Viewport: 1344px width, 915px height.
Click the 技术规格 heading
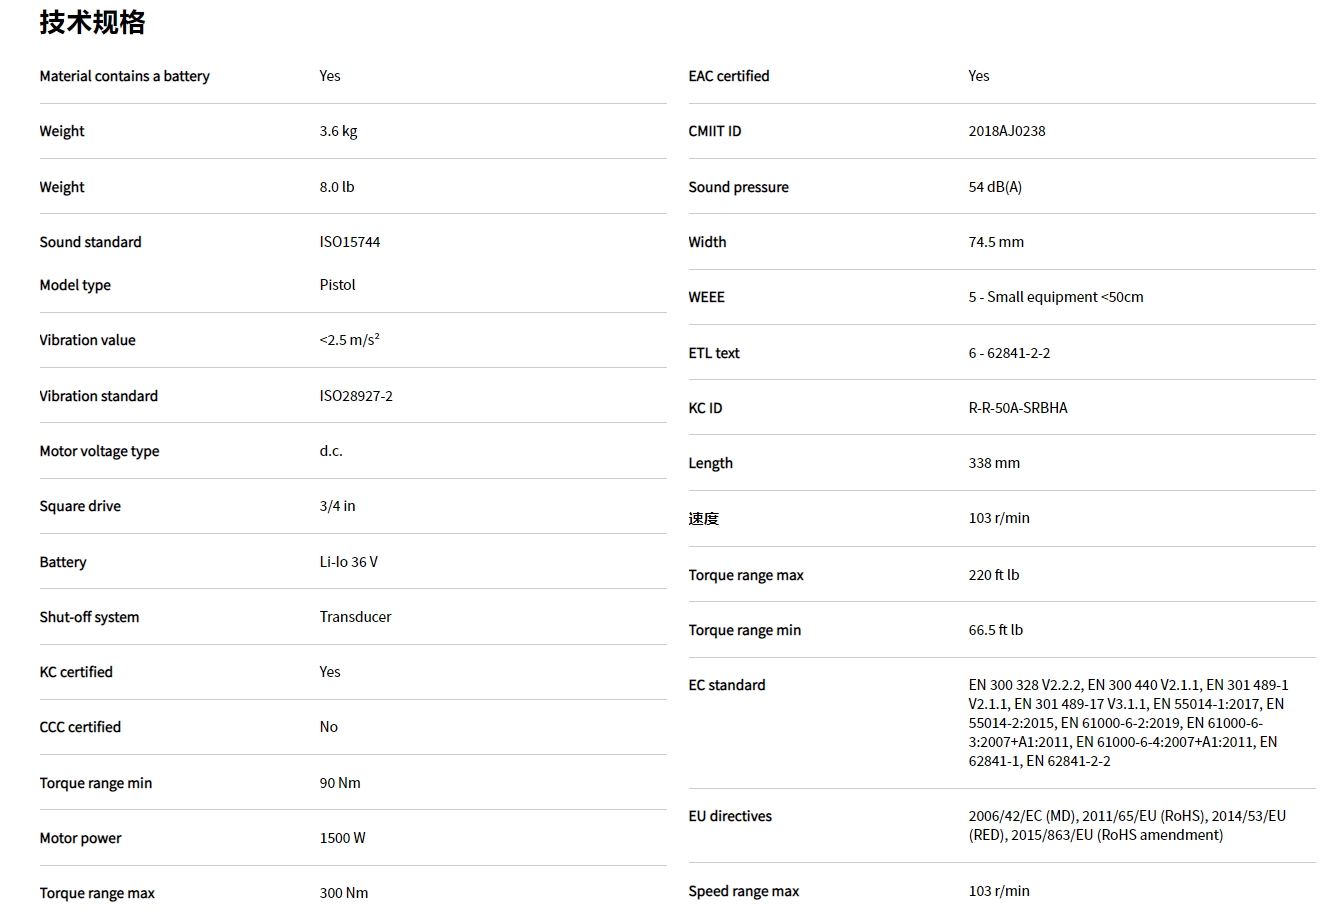(x=92, y=22)
